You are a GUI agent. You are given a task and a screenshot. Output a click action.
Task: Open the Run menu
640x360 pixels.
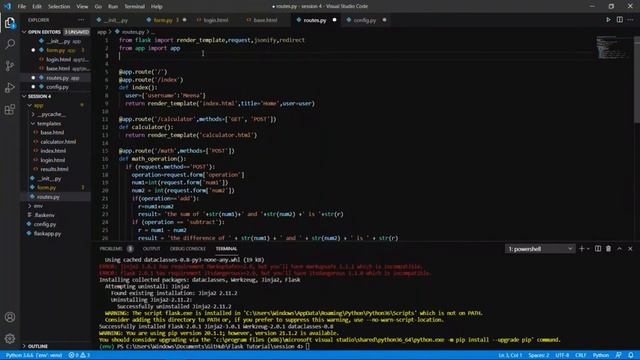[x=113, y=6]
